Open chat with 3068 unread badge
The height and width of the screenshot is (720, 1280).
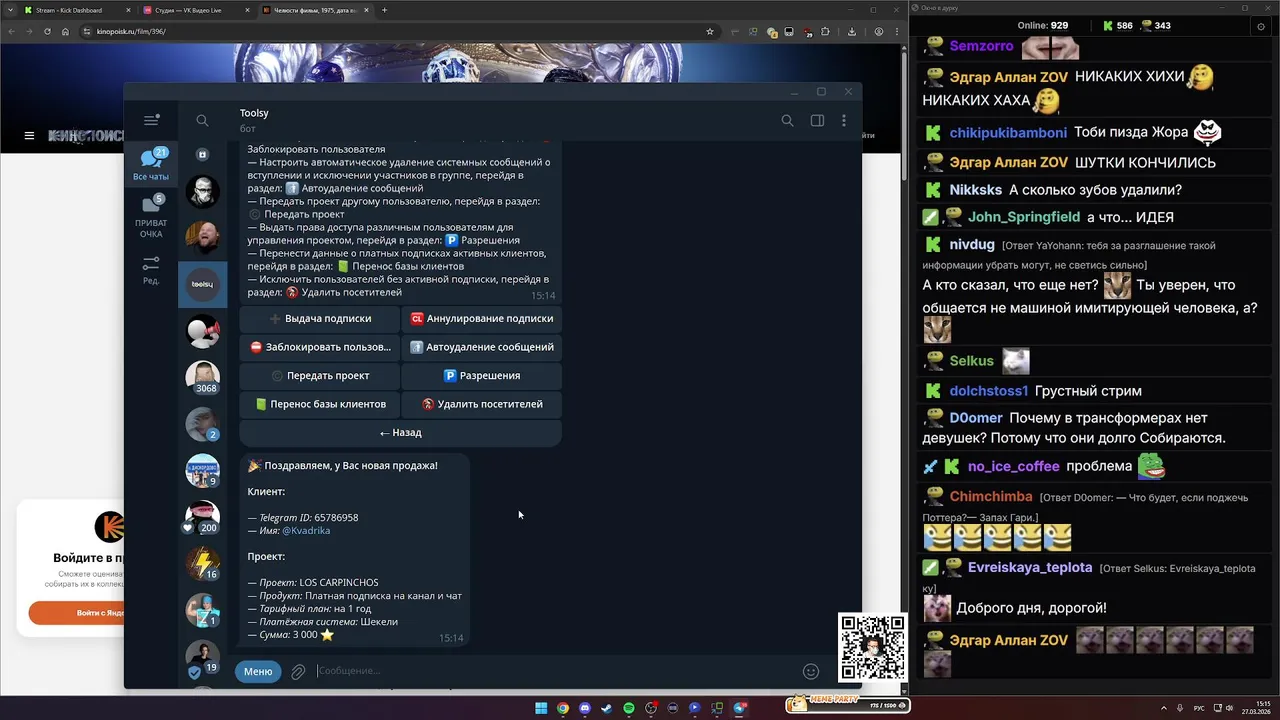tap(203, 377)
